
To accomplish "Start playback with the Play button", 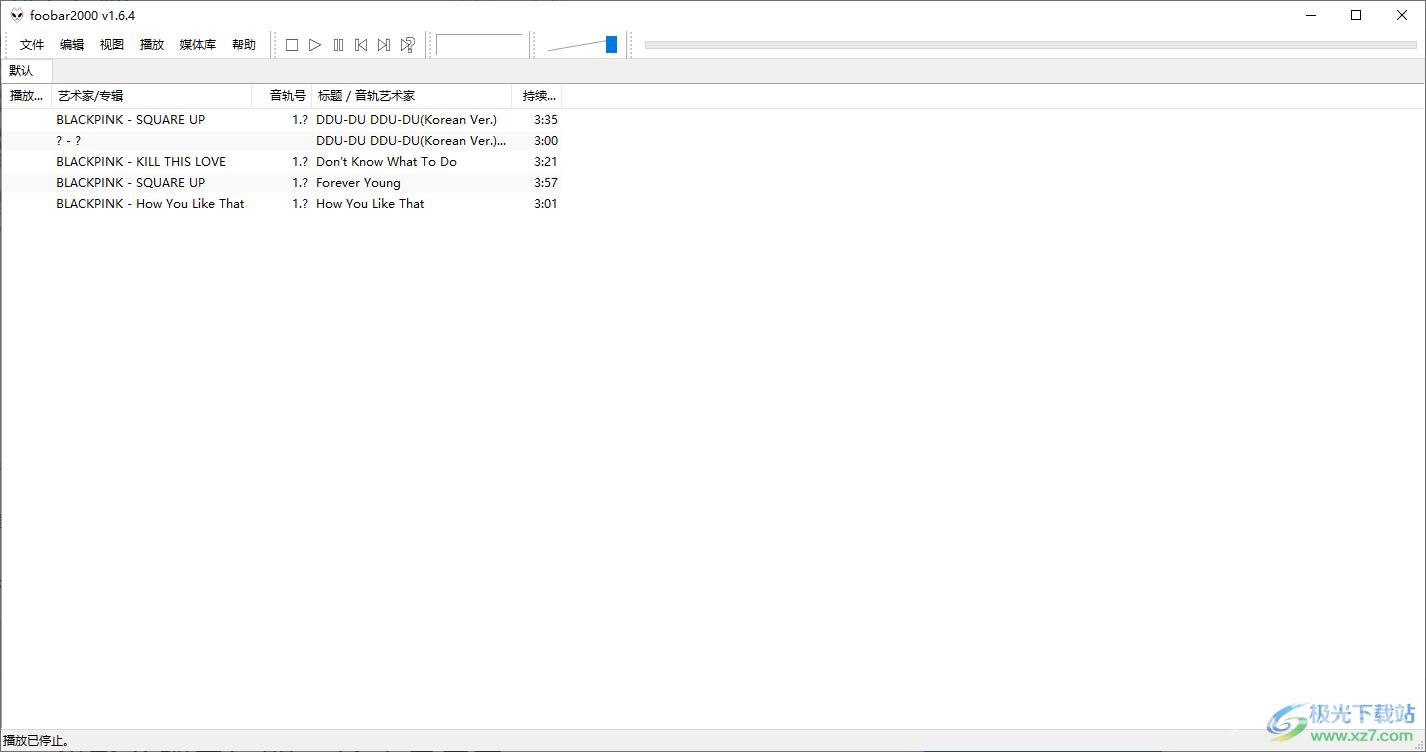I will pyautogui.click(x=315, y=45).
